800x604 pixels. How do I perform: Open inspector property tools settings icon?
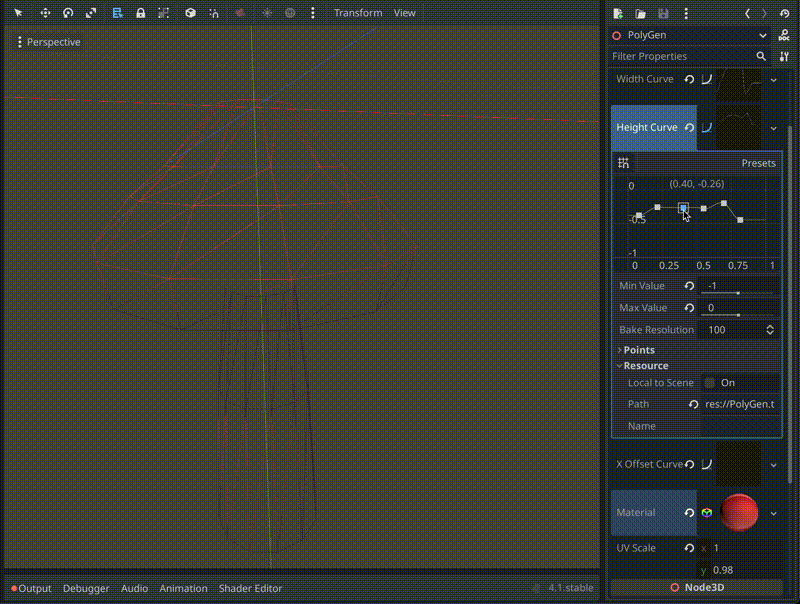(784, 56)
